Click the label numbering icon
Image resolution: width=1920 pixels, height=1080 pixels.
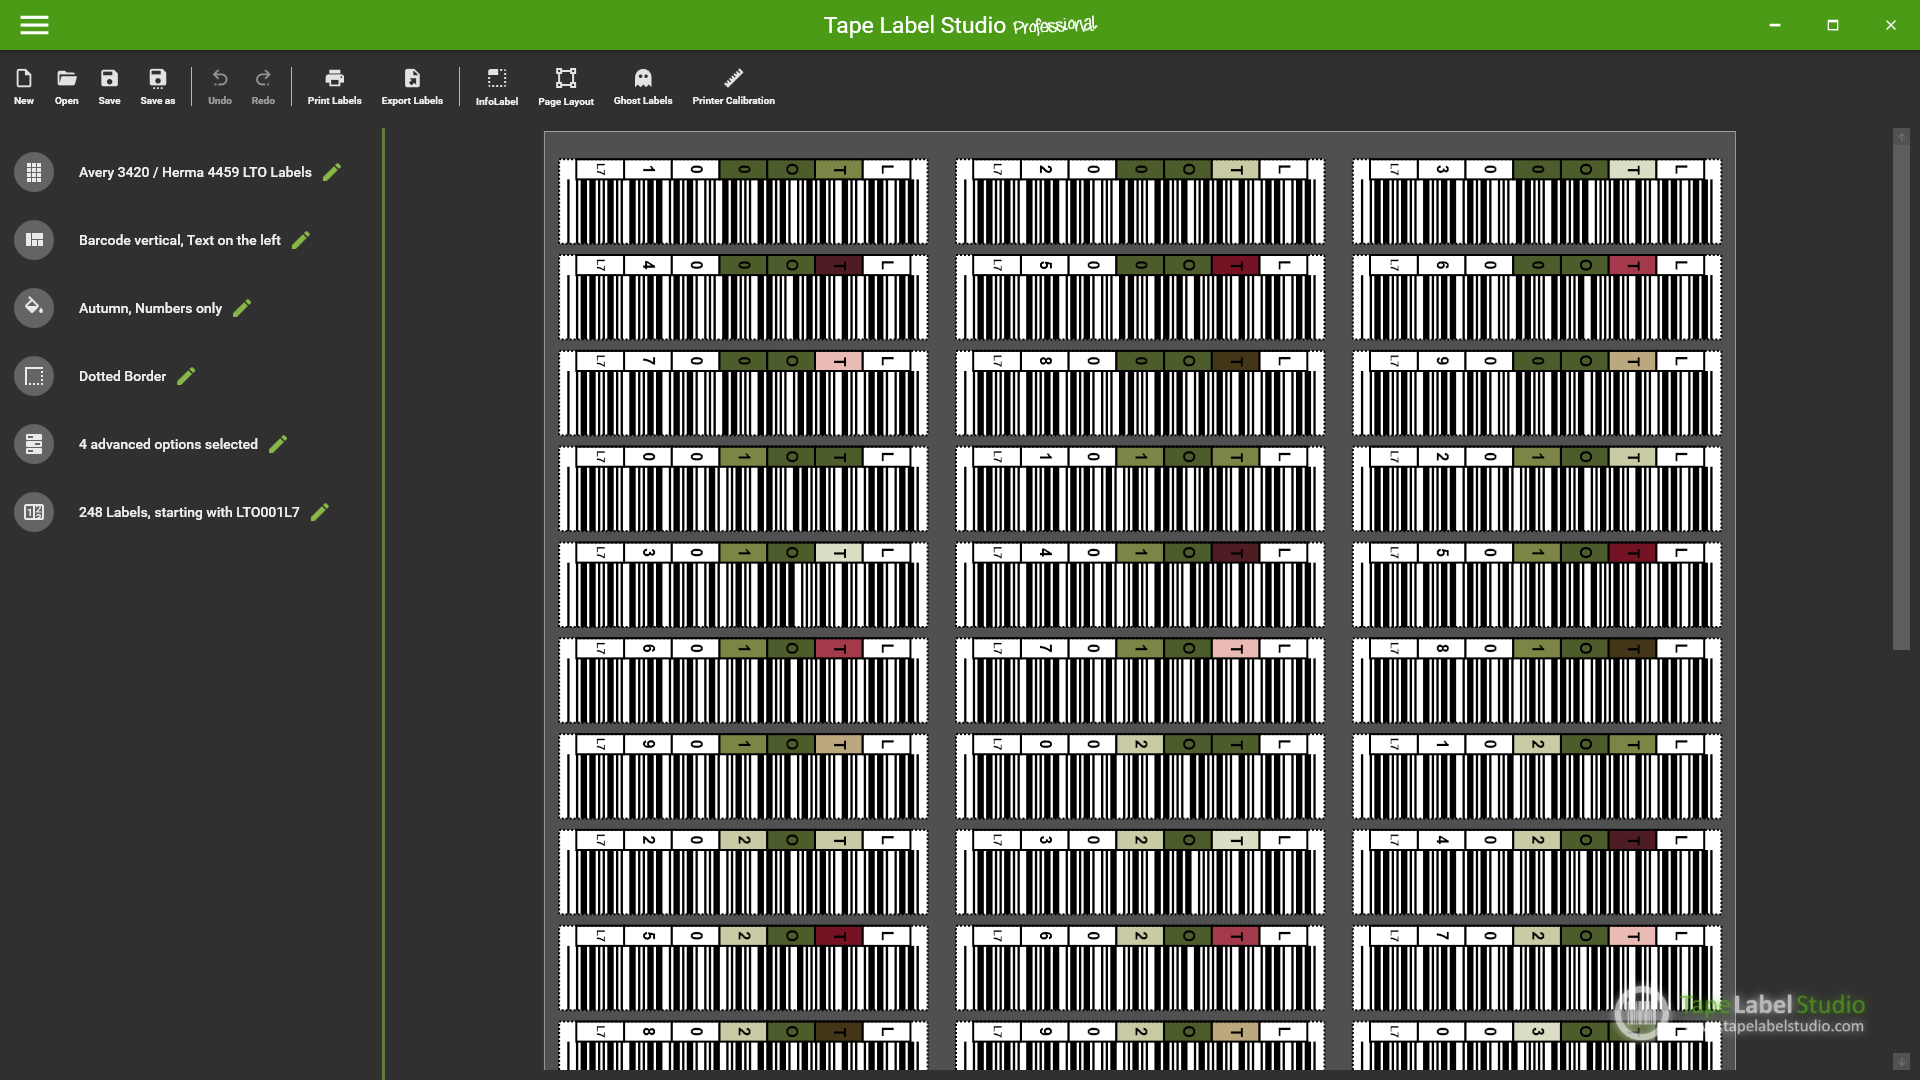[34, 512]
